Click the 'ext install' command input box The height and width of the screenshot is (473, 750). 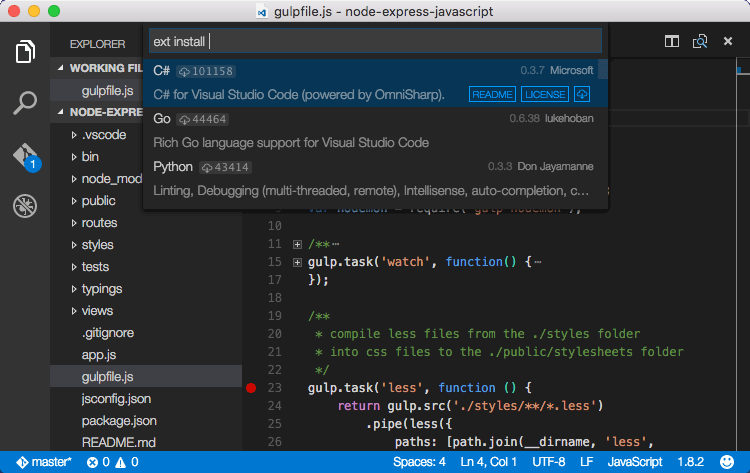[x=375, y=41]
